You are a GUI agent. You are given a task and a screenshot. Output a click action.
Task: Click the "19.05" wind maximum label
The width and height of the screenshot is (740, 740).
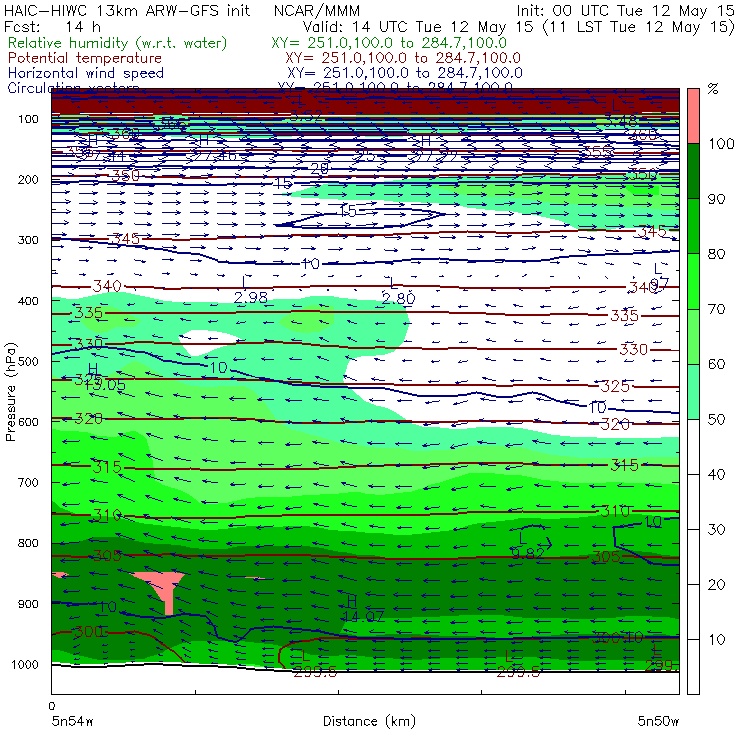[105, 385]
